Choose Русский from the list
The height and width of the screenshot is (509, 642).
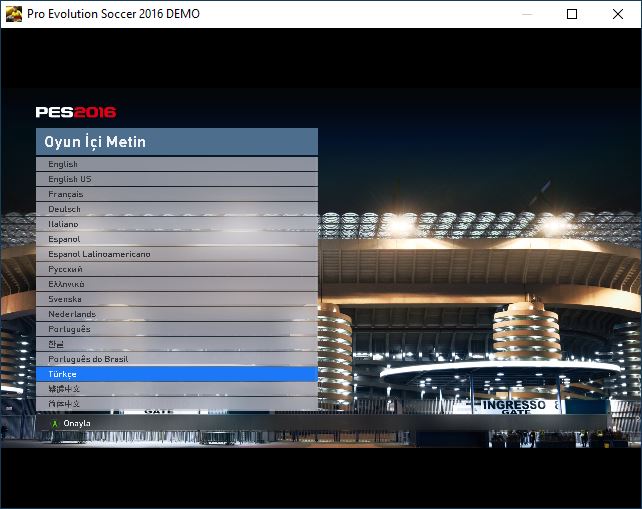[177, 269]
